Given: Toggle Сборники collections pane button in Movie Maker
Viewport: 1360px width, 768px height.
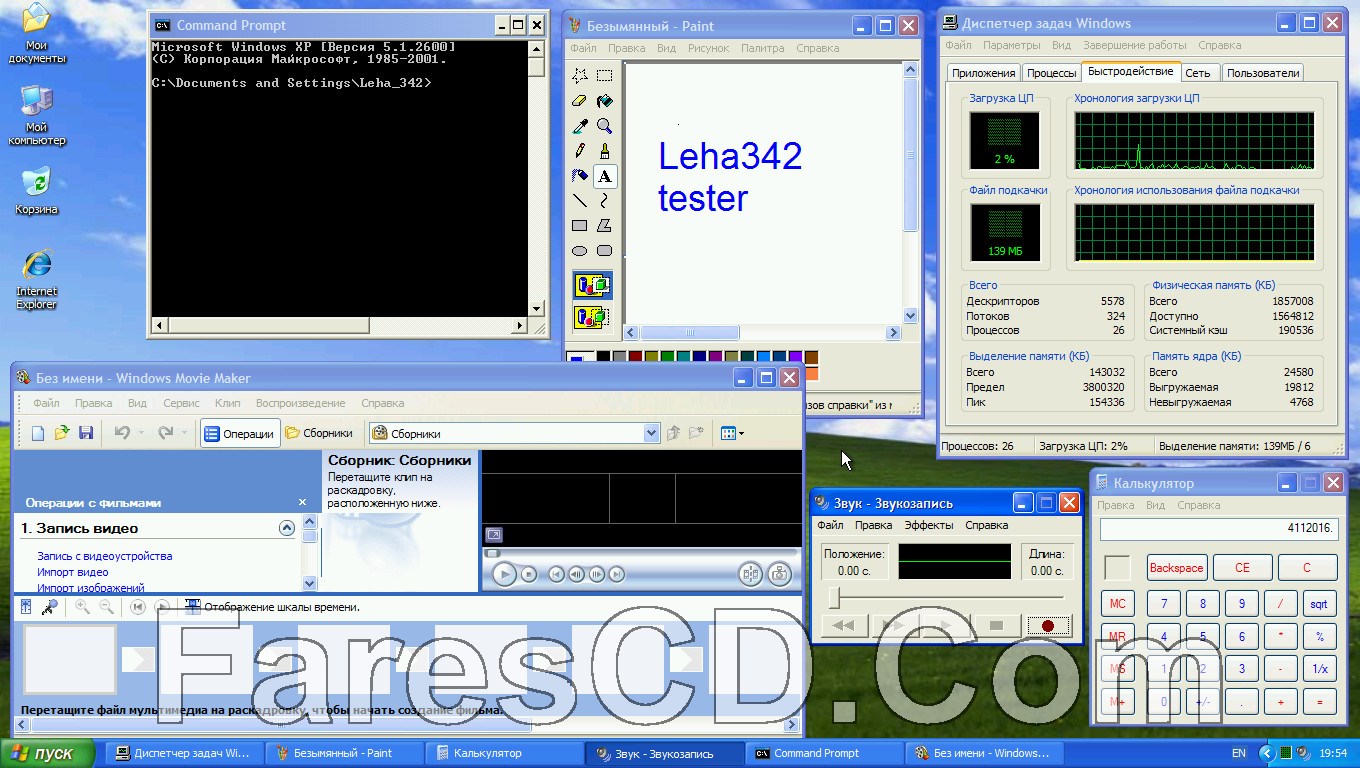Looking at the screenshot, I should tap(320, 433).
